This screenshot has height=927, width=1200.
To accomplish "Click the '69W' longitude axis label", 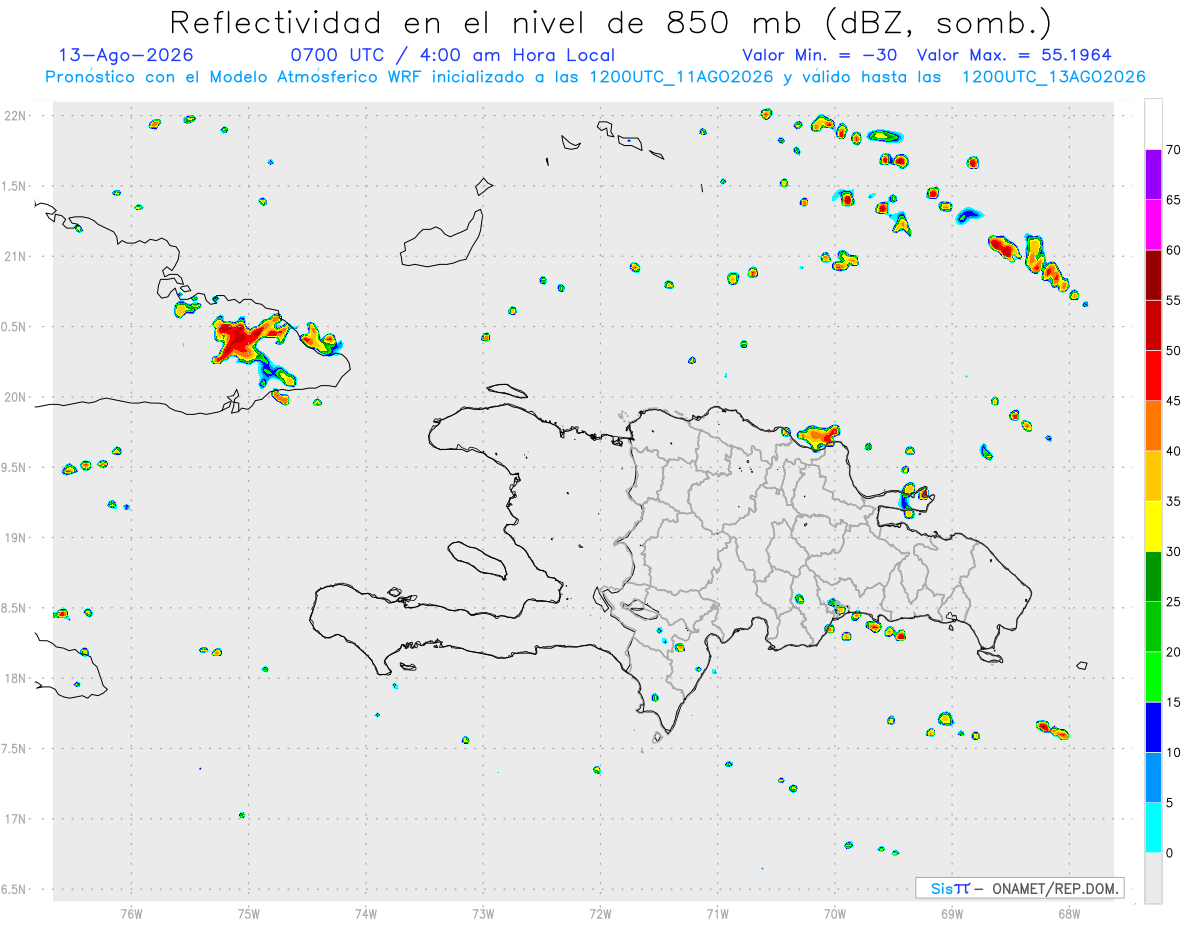I will [x=952, y=913].
